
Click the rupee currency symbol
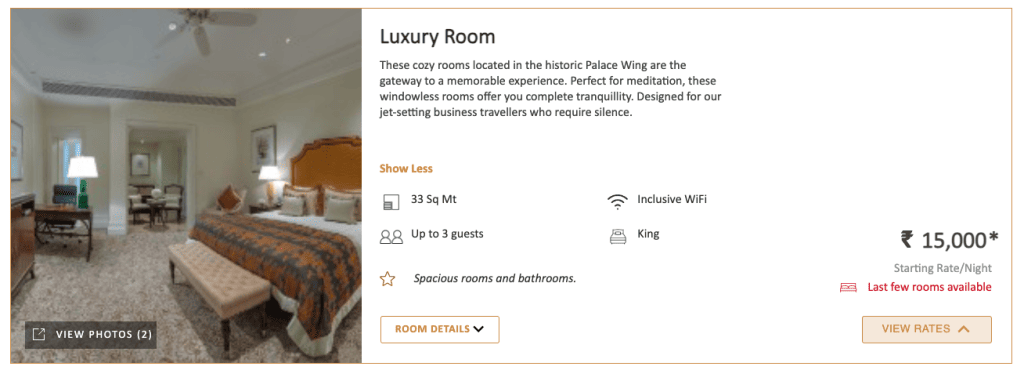click(x=906, y=239)
